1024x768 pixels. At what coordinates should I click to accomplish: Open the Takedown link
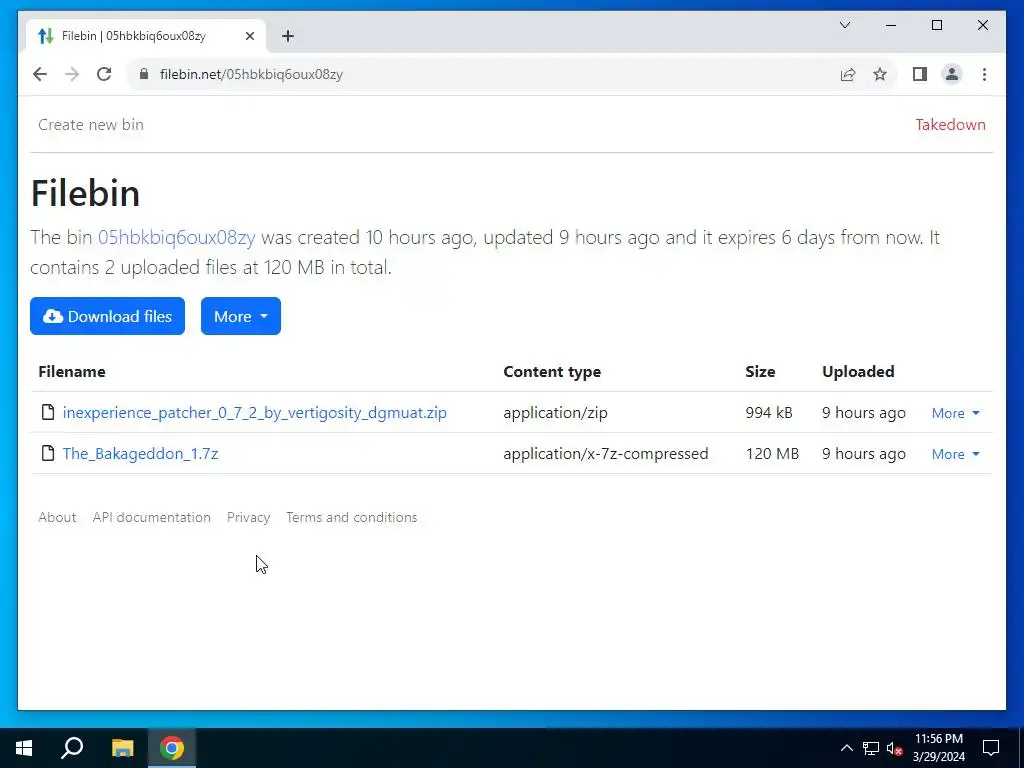pos(950,125)
